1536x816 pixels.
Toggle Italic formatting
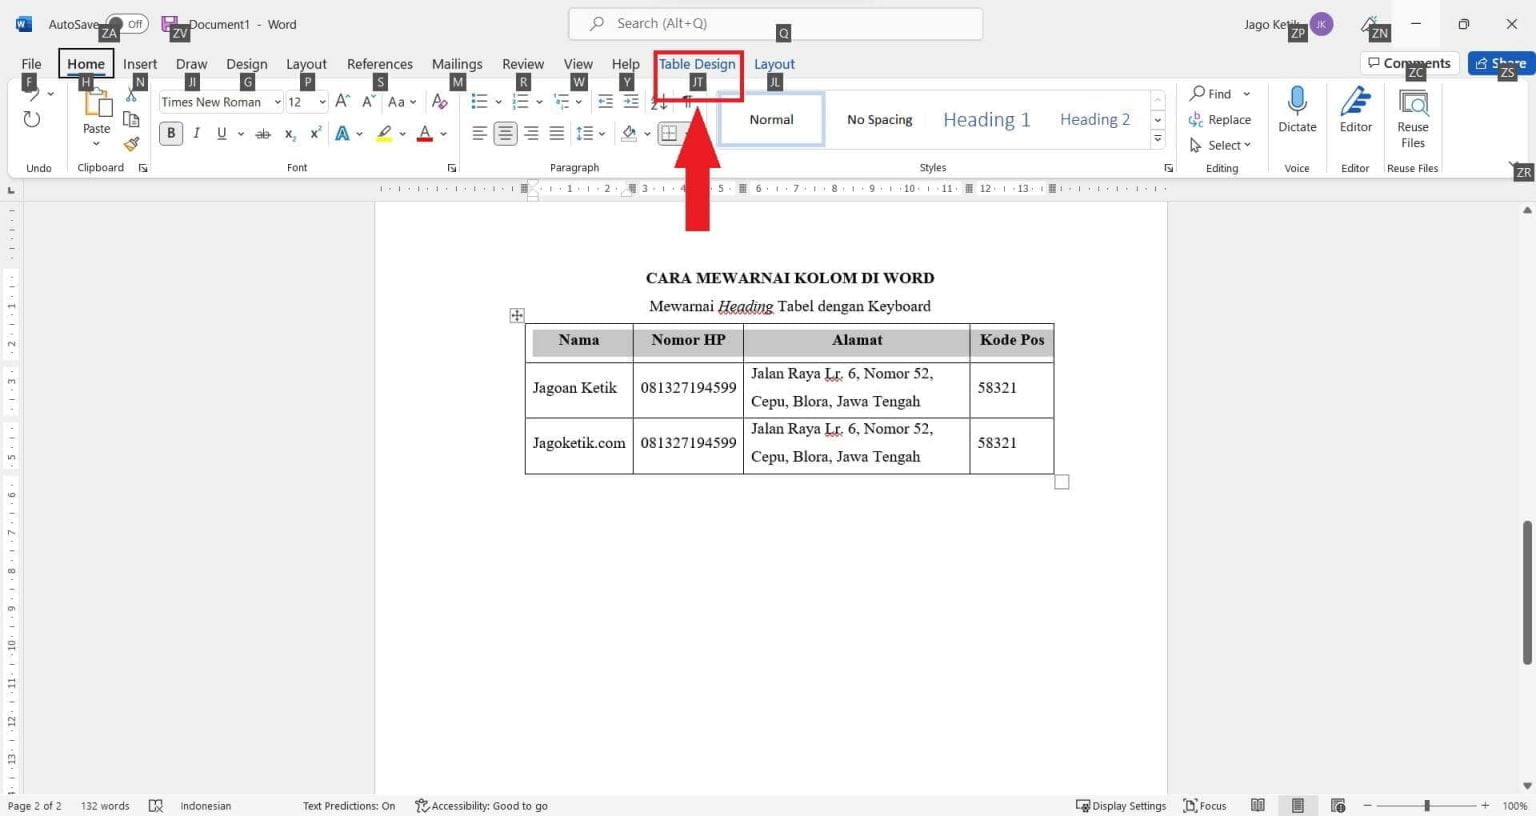(x=196, y=133)
